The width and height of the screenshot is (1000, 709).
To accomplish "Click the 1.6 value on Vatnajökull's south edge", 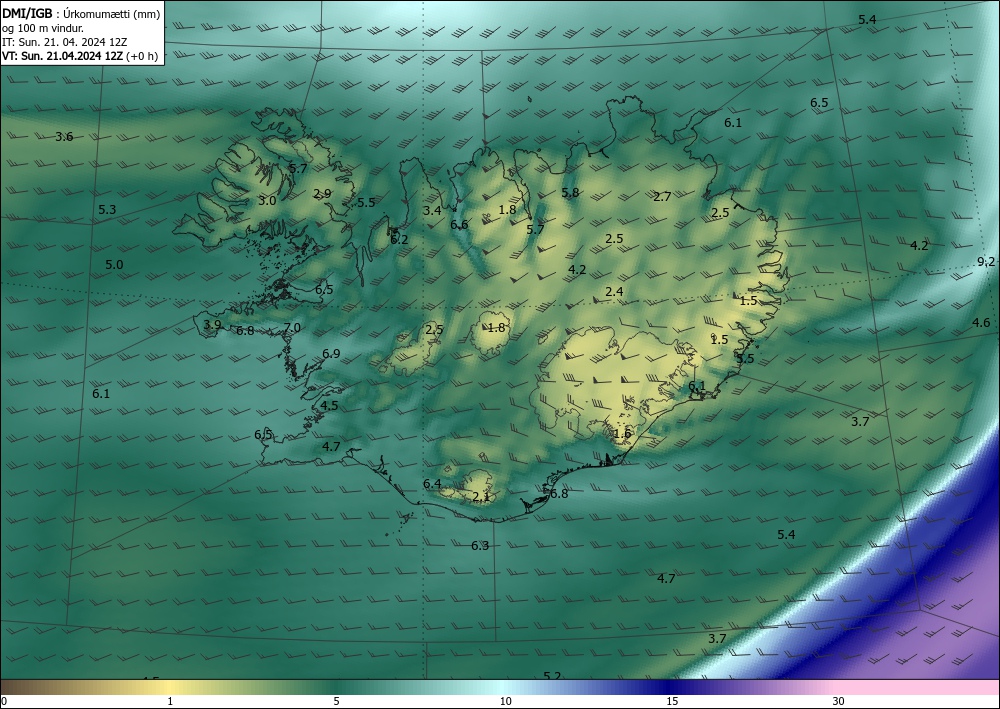I will 622,434.
